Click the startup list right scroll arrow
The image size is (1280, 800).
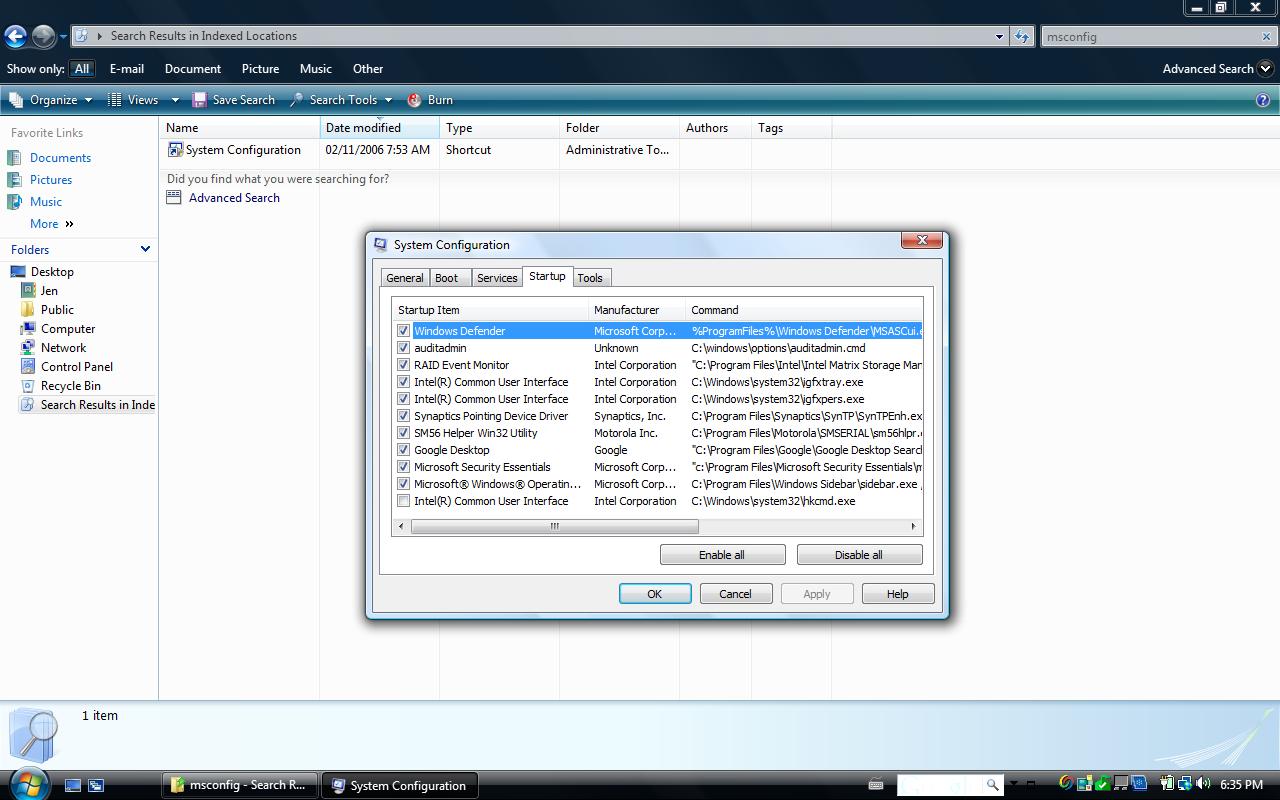913,526
